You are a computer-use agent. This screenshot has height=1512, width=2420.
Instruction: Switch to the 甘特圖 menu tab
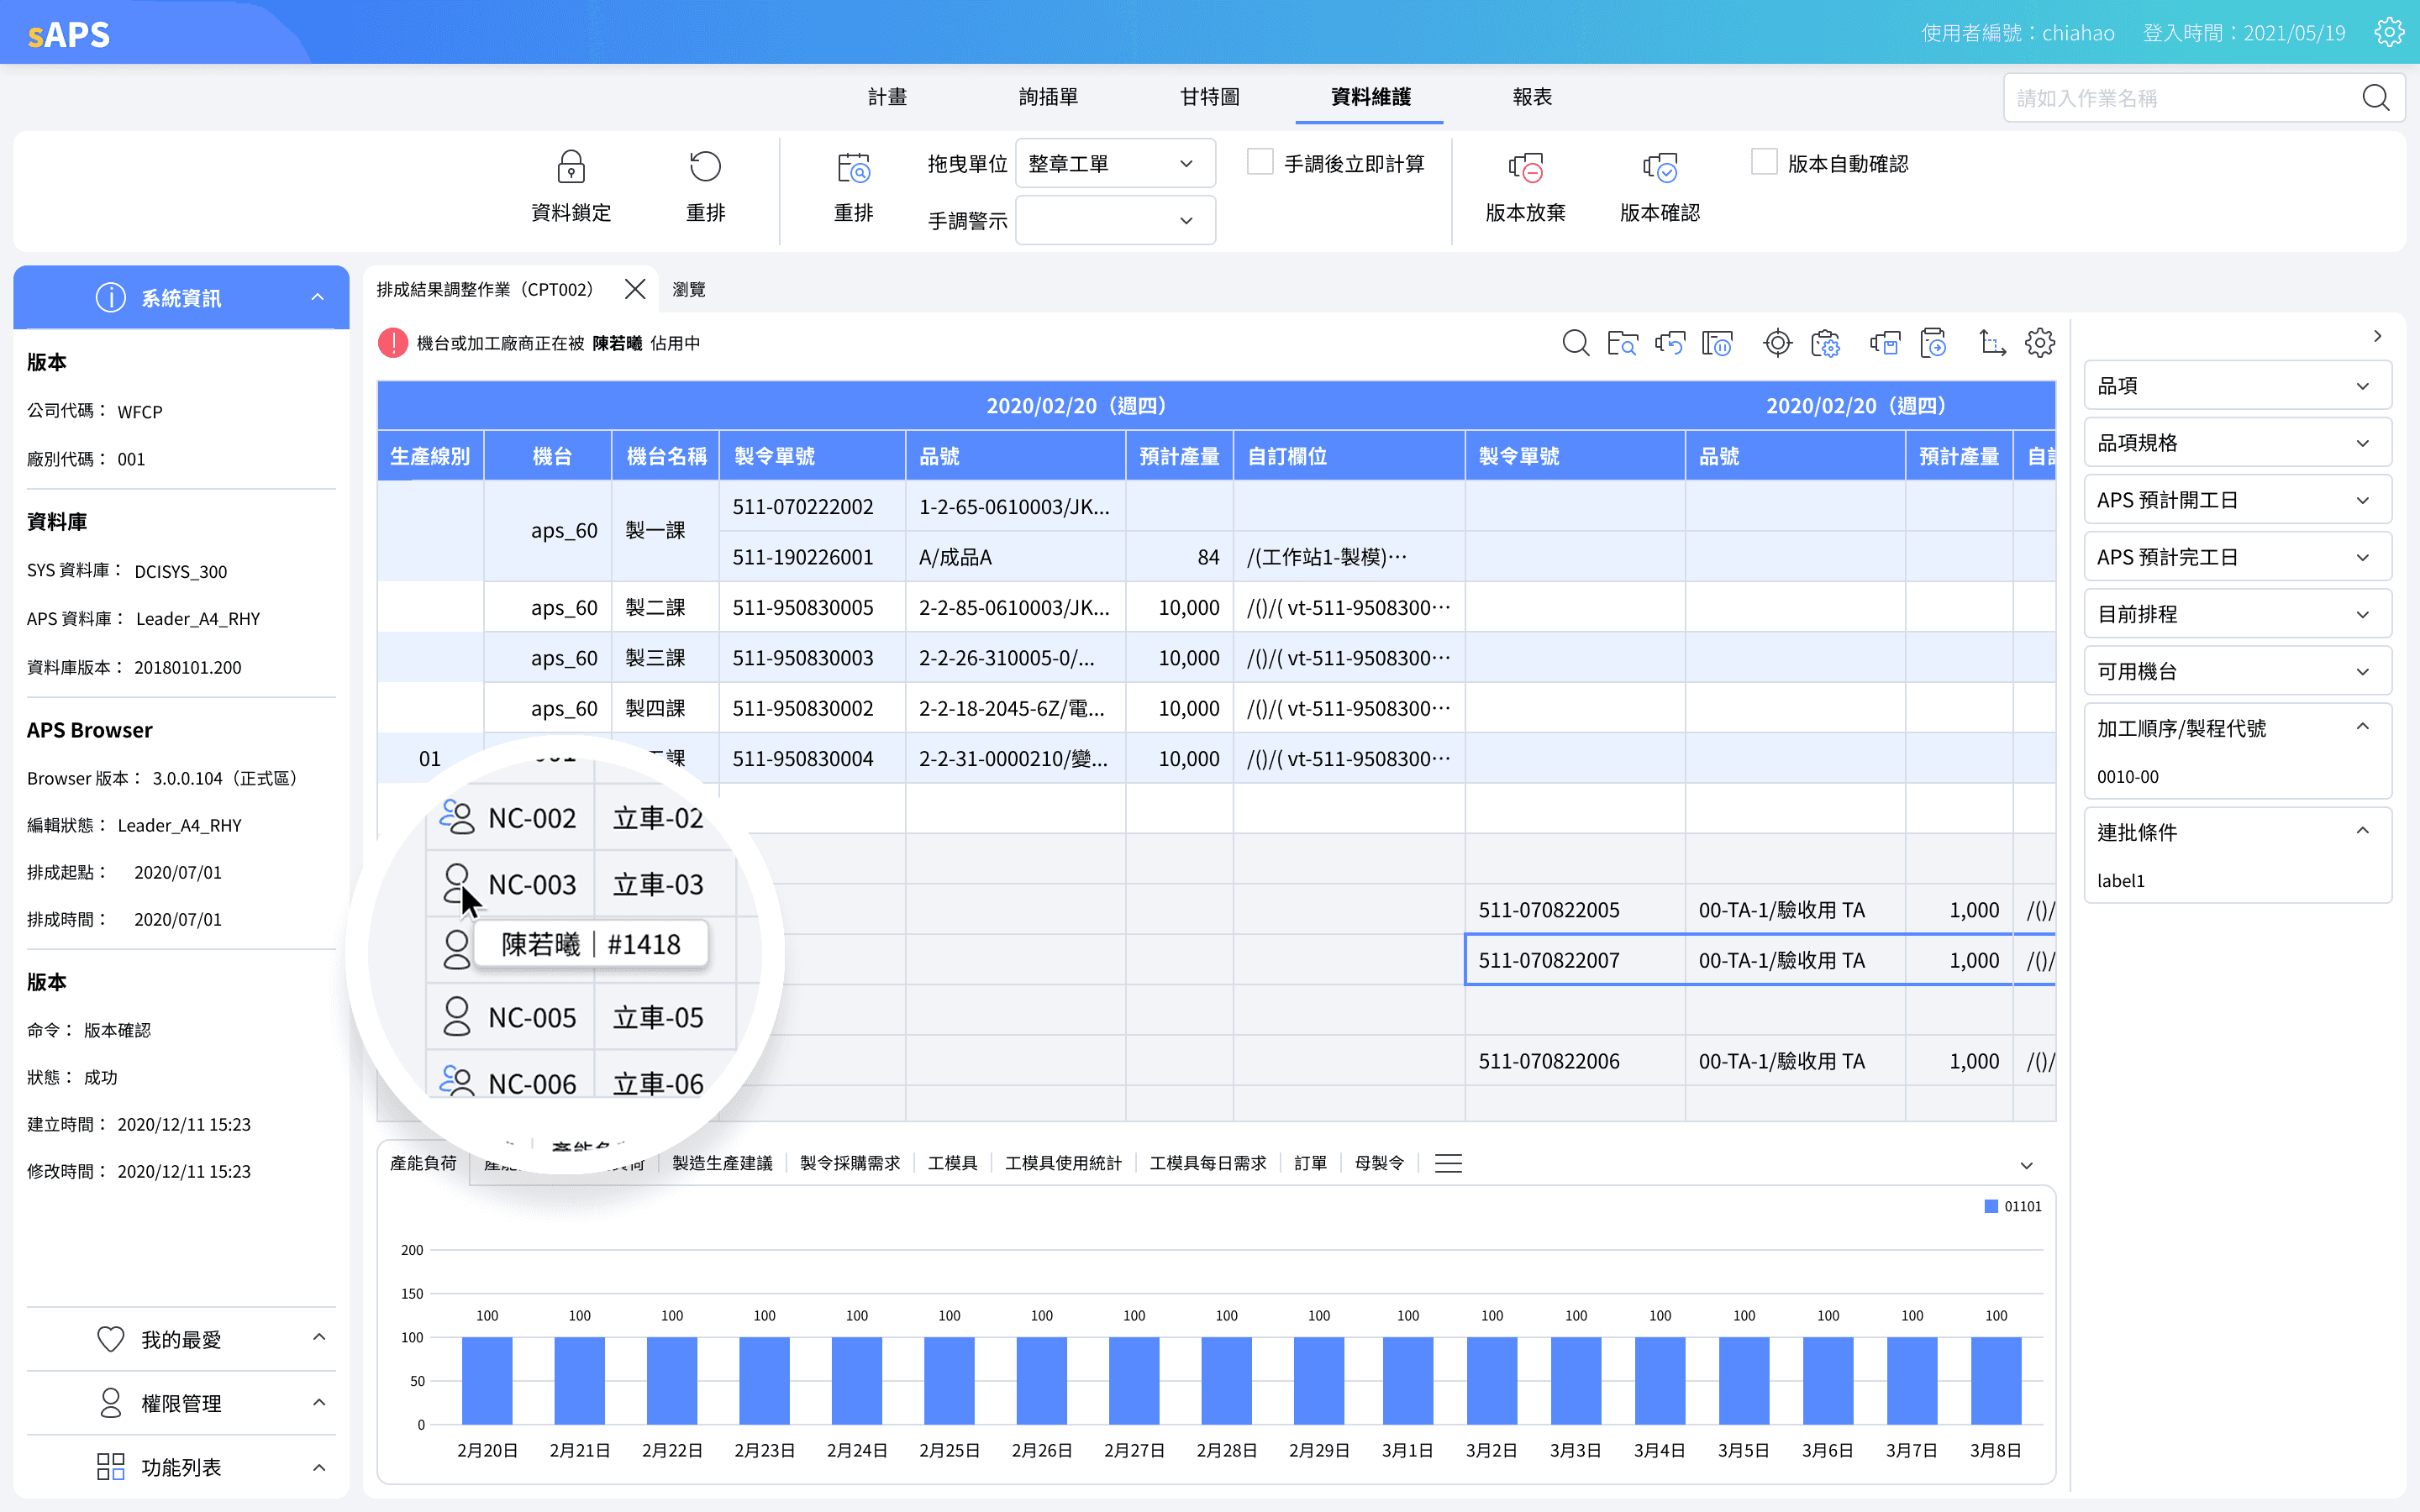click(x=1209, y=97)
